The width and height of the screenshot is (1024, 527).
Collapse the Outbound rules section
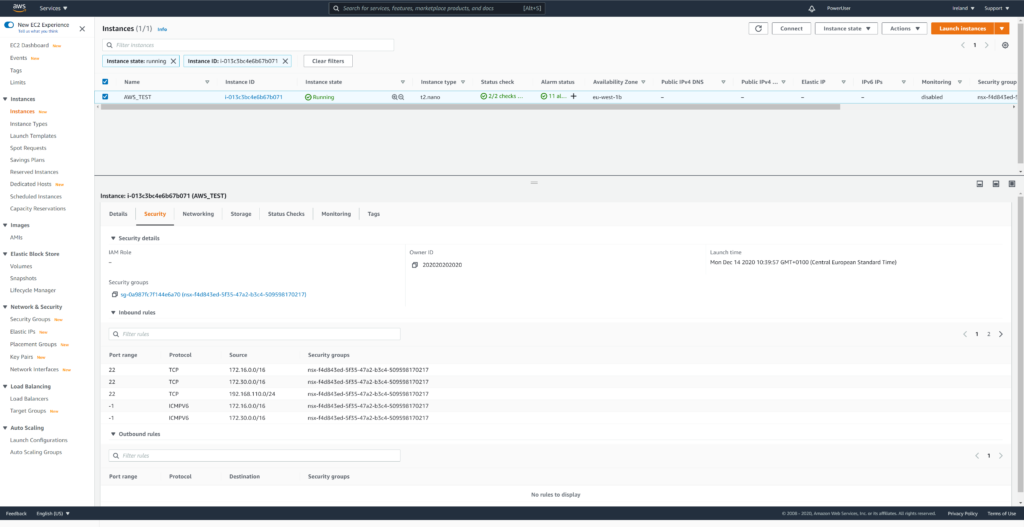click(x=114, y=434)
